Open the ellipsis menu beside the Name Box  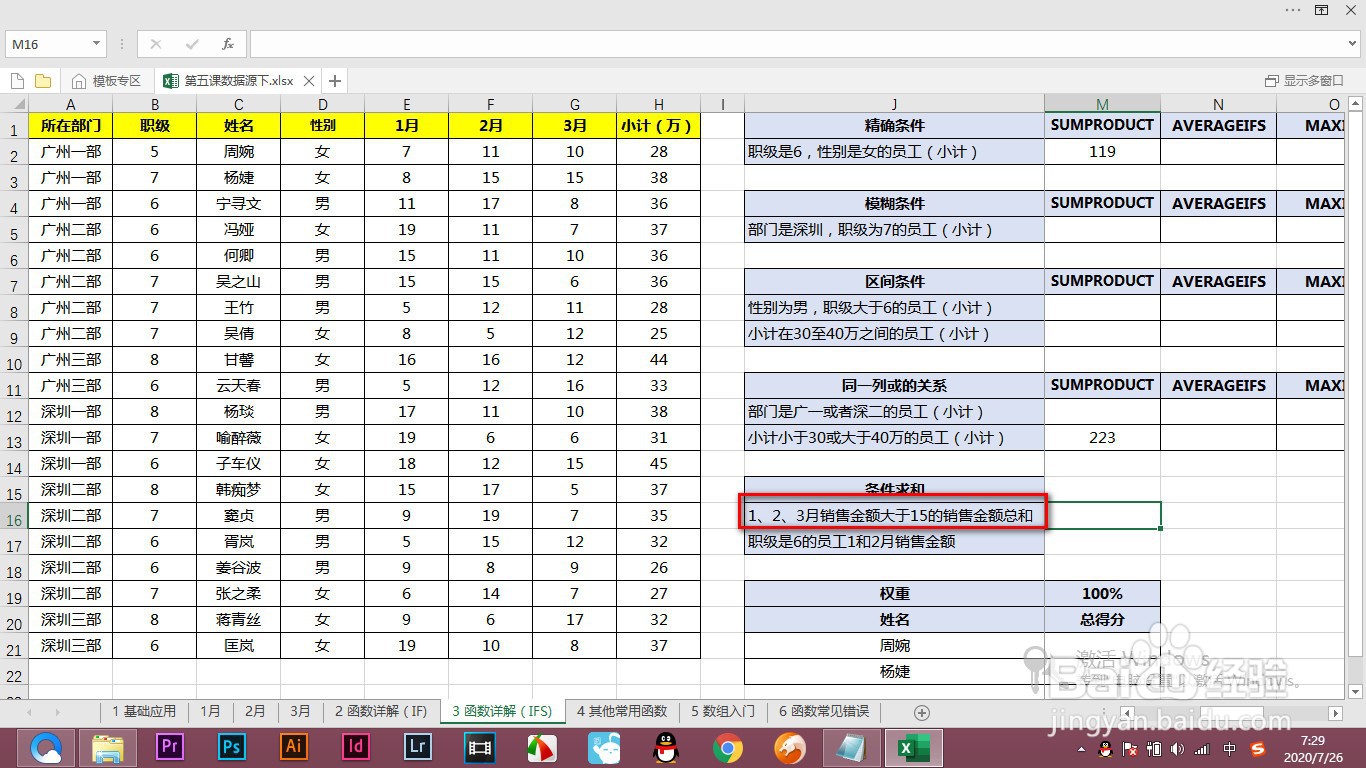click(122, 44)
